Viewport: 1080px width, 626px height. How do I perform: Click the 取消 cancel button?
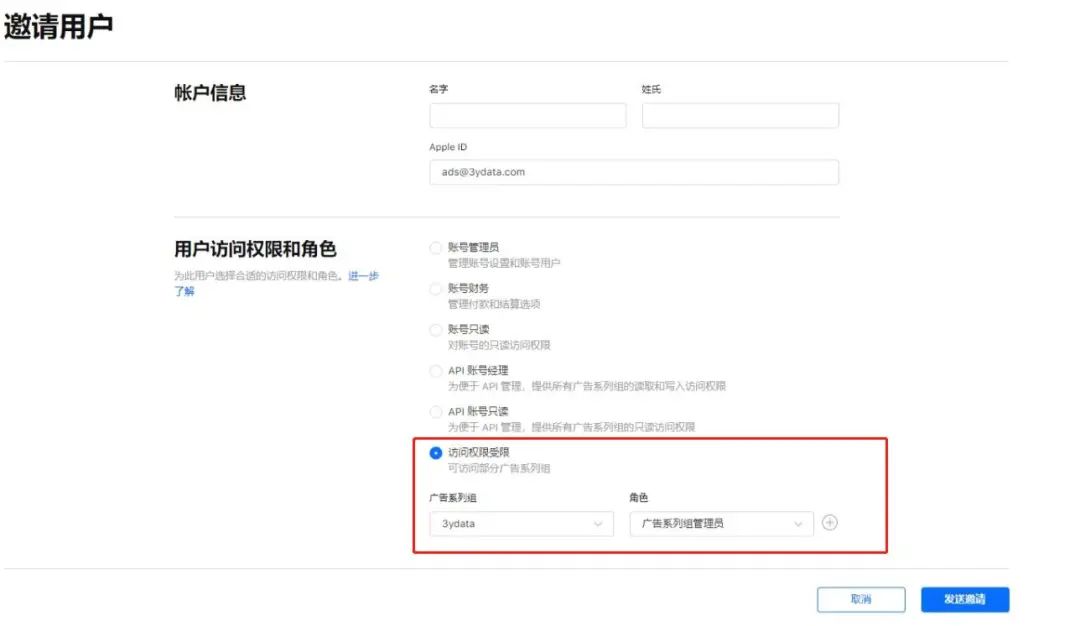pyautogui.click(x=861, y=599)
